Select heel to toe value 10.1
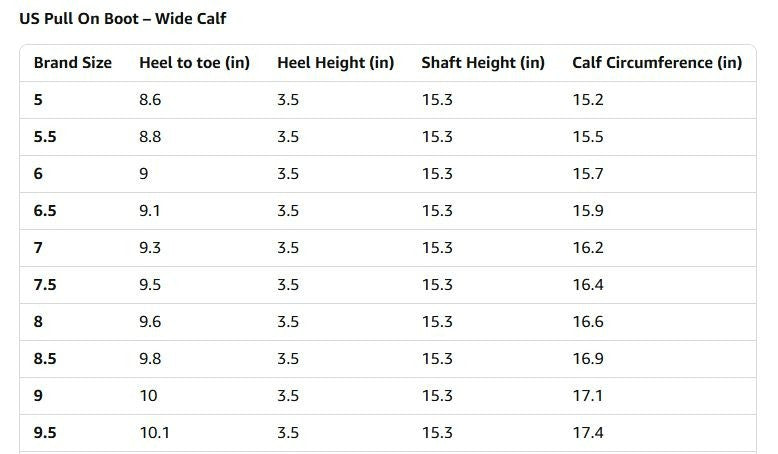This screenshot has width=778, height=454. 154,432
